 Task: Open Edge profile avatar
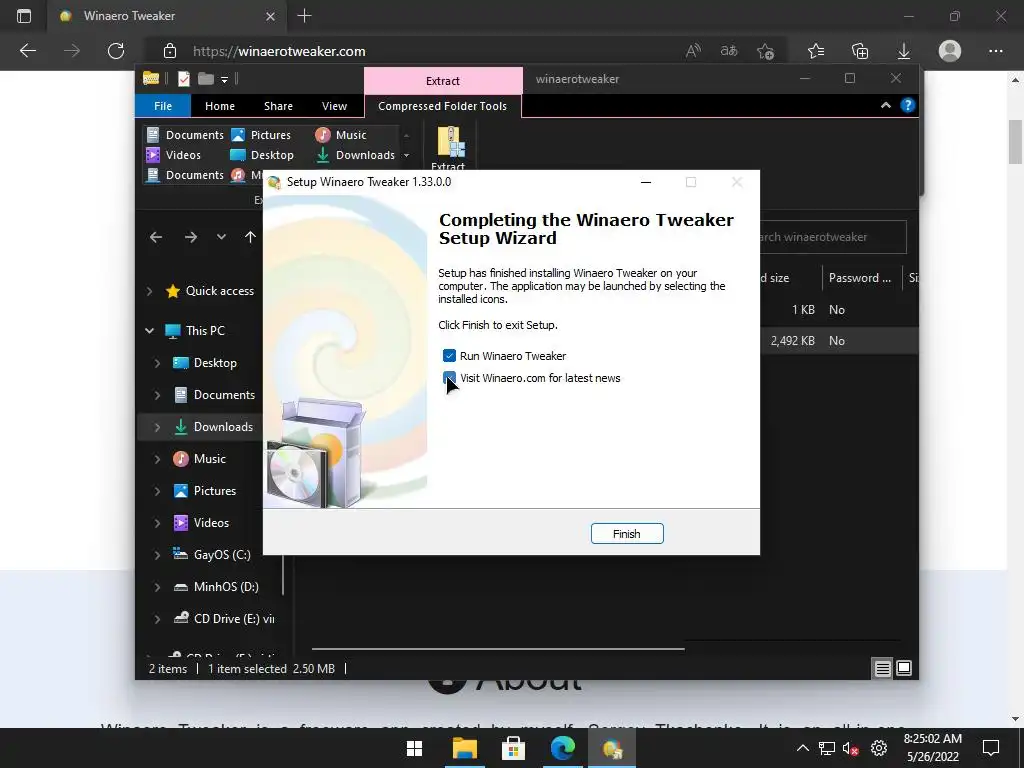(950, 51)
